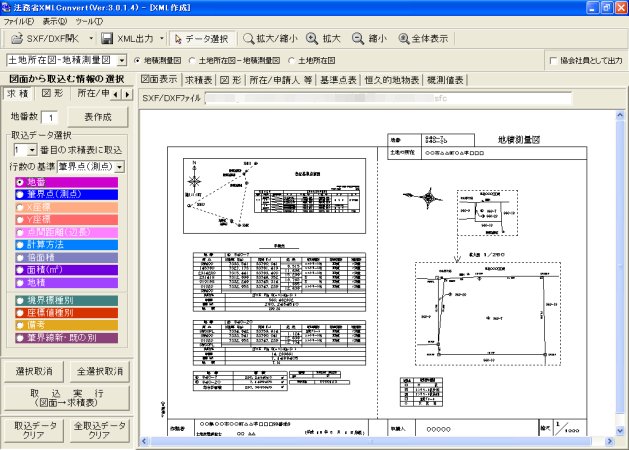This screenshot has height=450, width=629.
Task: Select the 筆界点(測点) radio option
Action: point(20,195)
